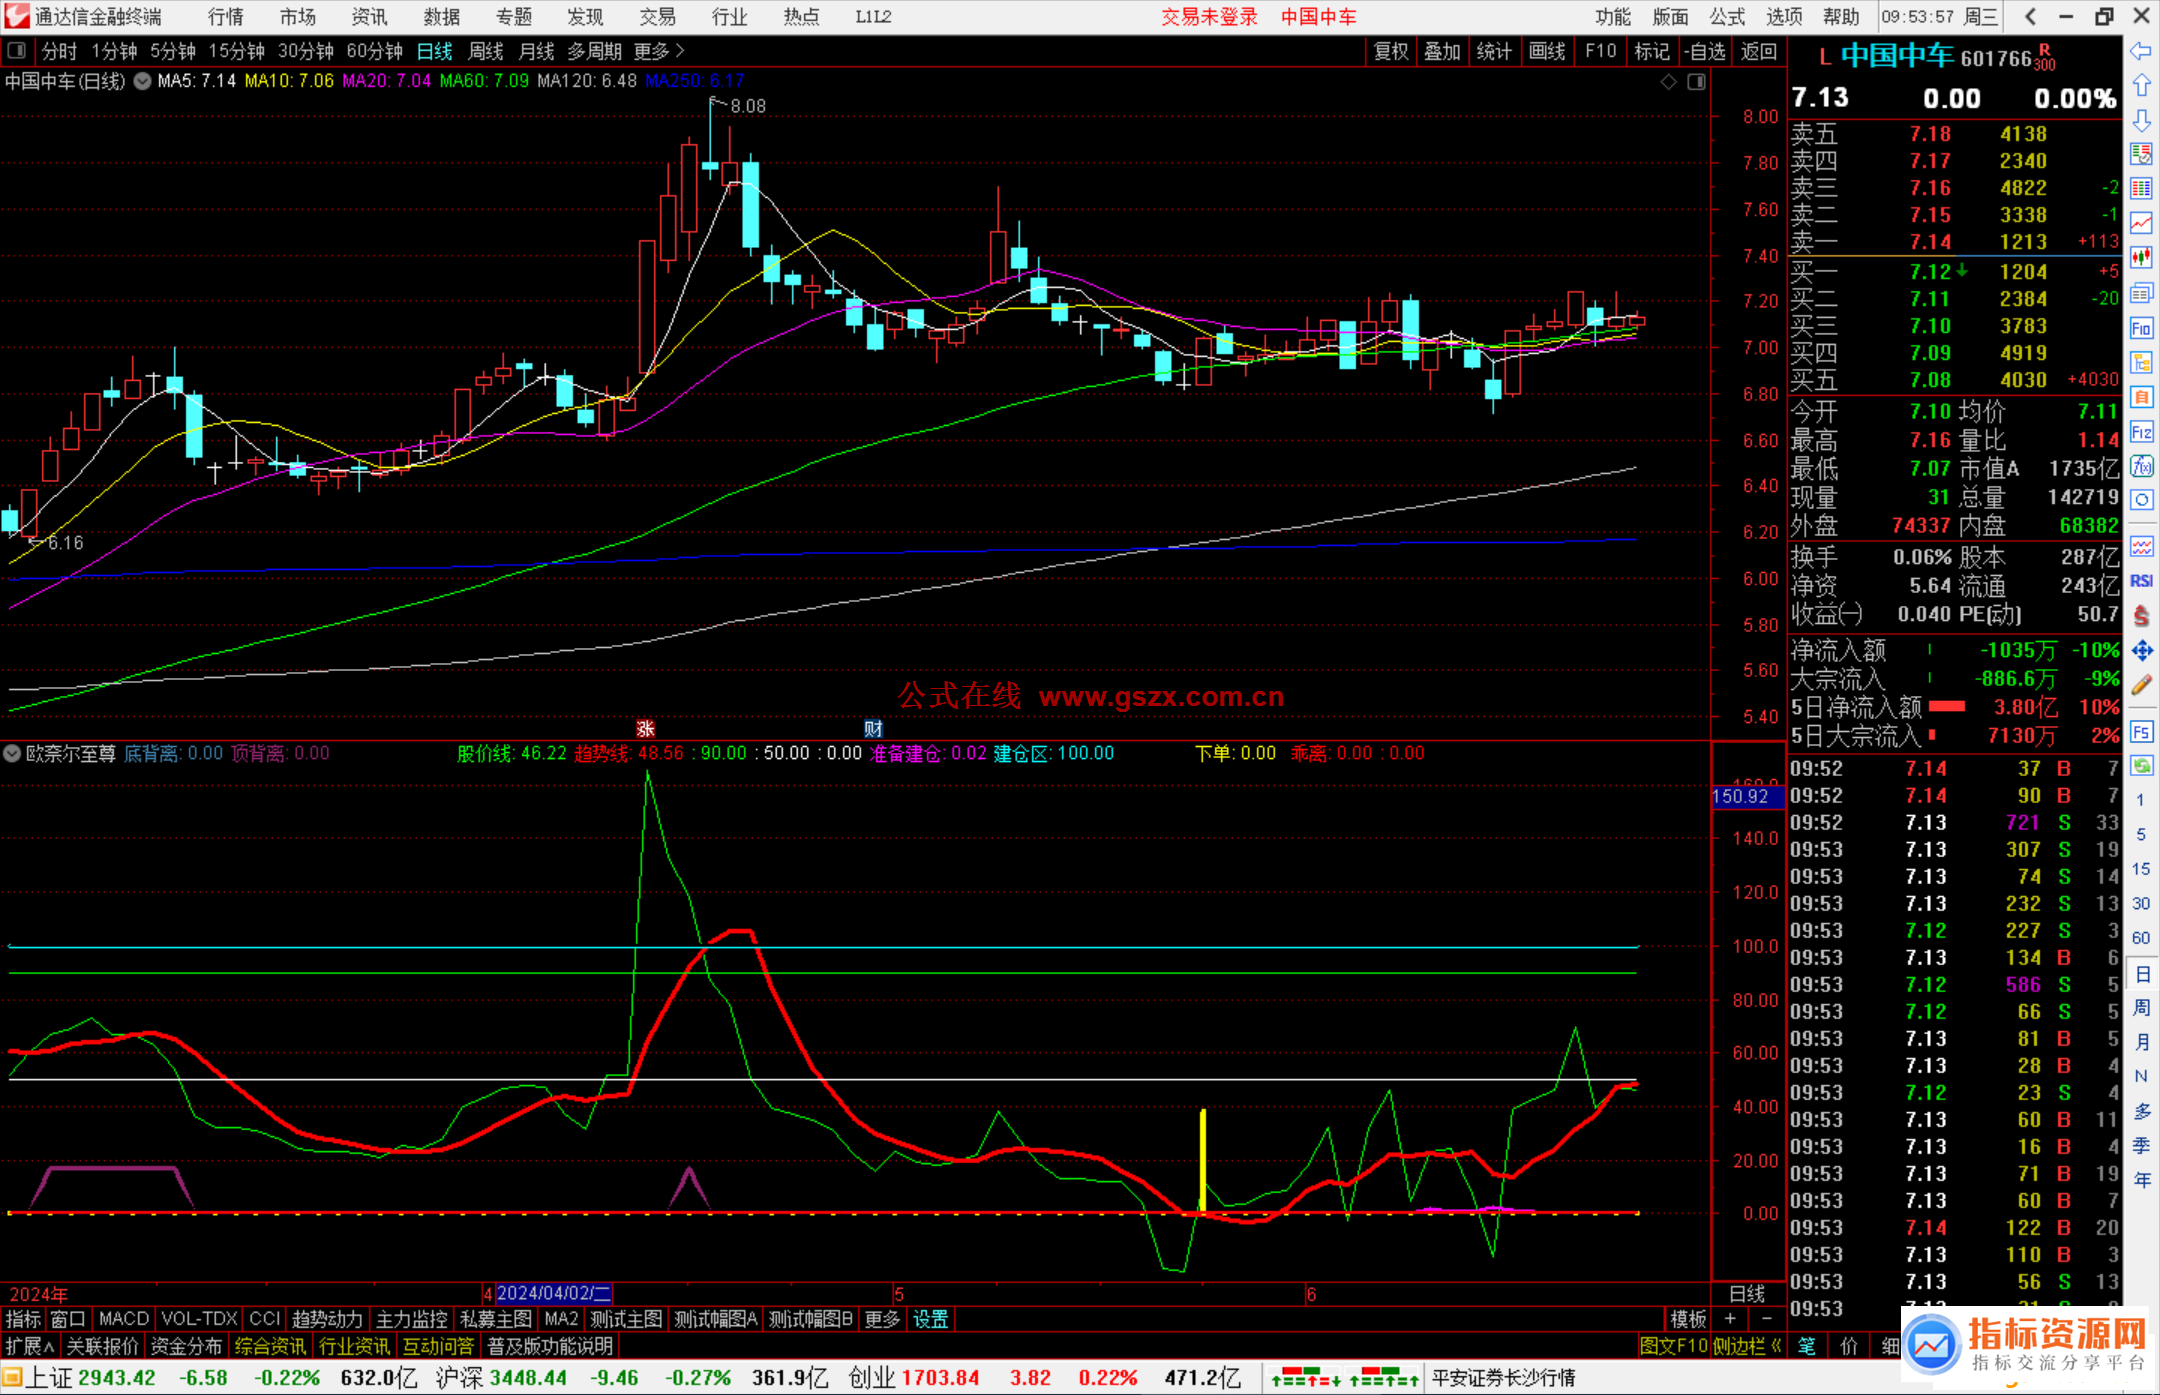Switch to 60-minute period in sidebar
Image resolution: width=2160 pixels, height=1395 pixels.
[x=2140, y=938]
